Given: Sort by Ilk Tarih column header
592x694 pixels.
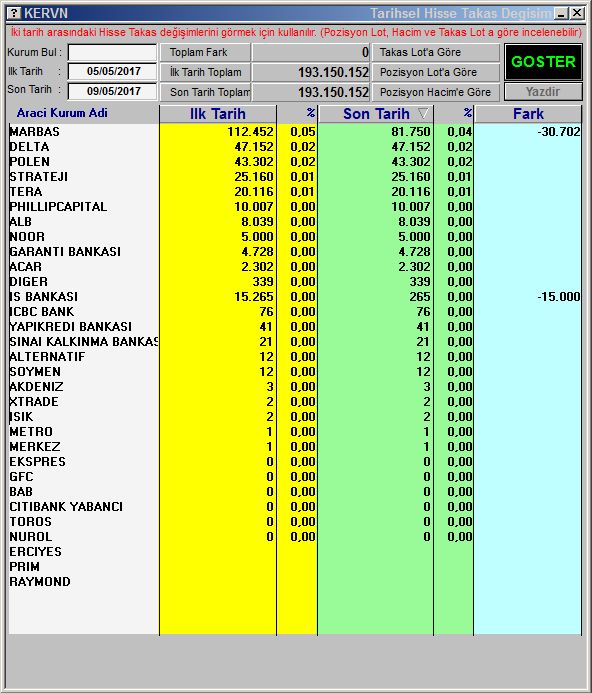Looking at the screenshot, I should click(218, 114).
